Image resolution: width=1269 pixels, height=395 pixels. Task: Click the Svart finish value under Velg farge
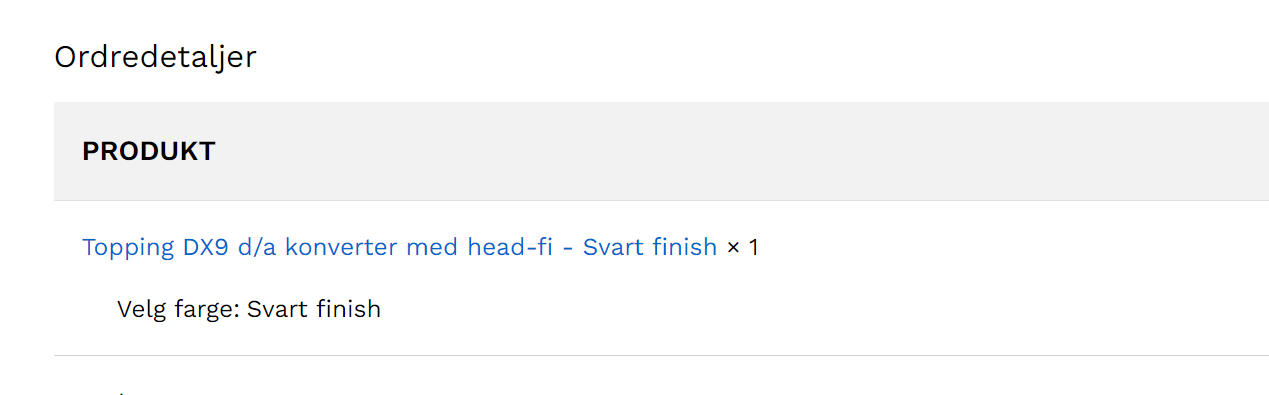tap(314, 309)
